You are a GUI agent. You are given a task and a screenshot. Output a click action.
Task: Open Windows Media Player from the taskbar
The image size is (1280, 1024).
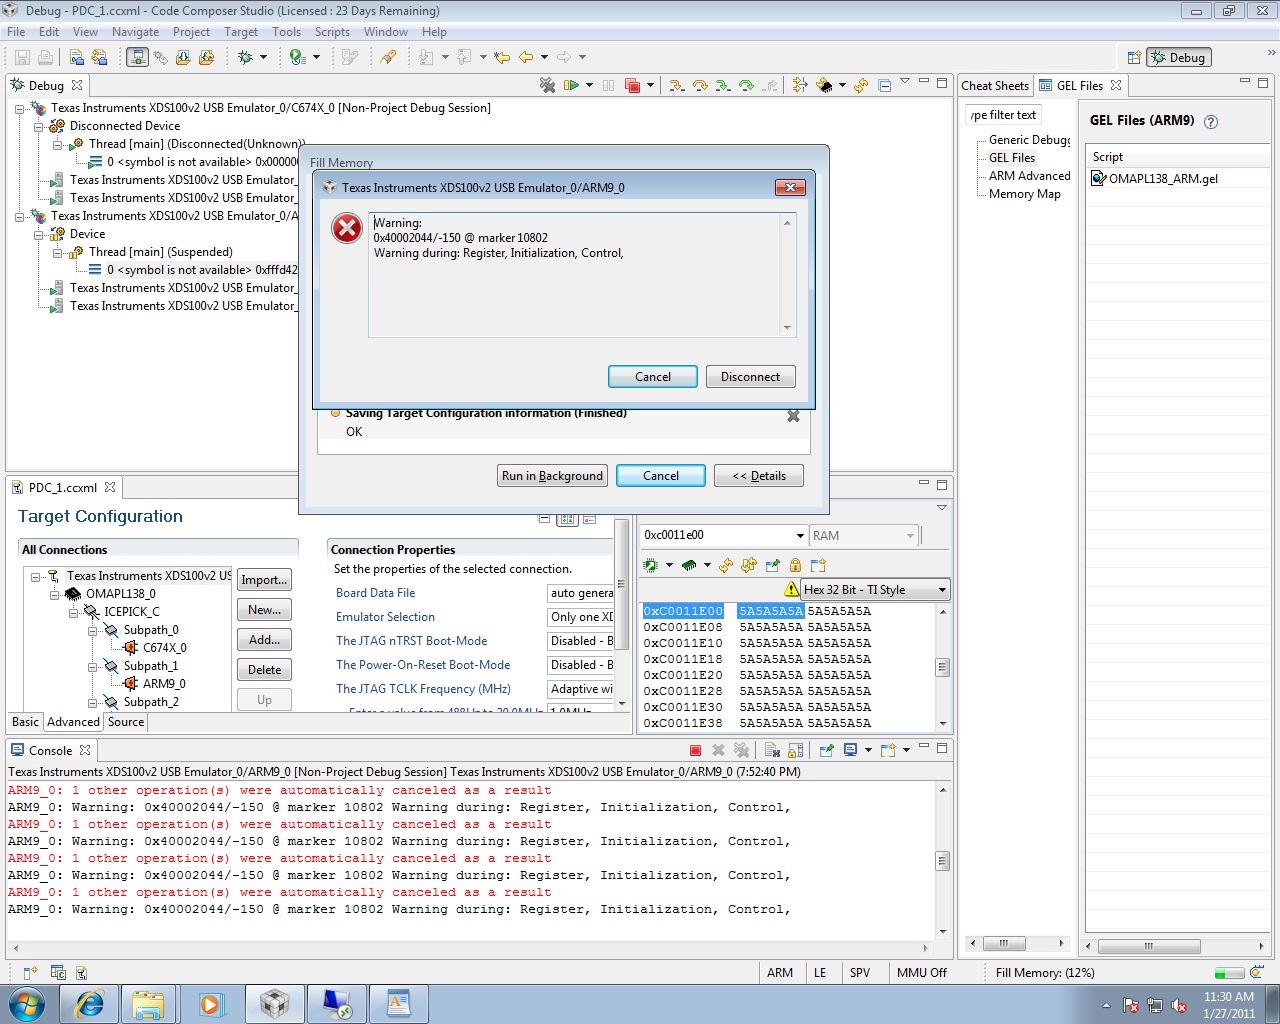211,1003
